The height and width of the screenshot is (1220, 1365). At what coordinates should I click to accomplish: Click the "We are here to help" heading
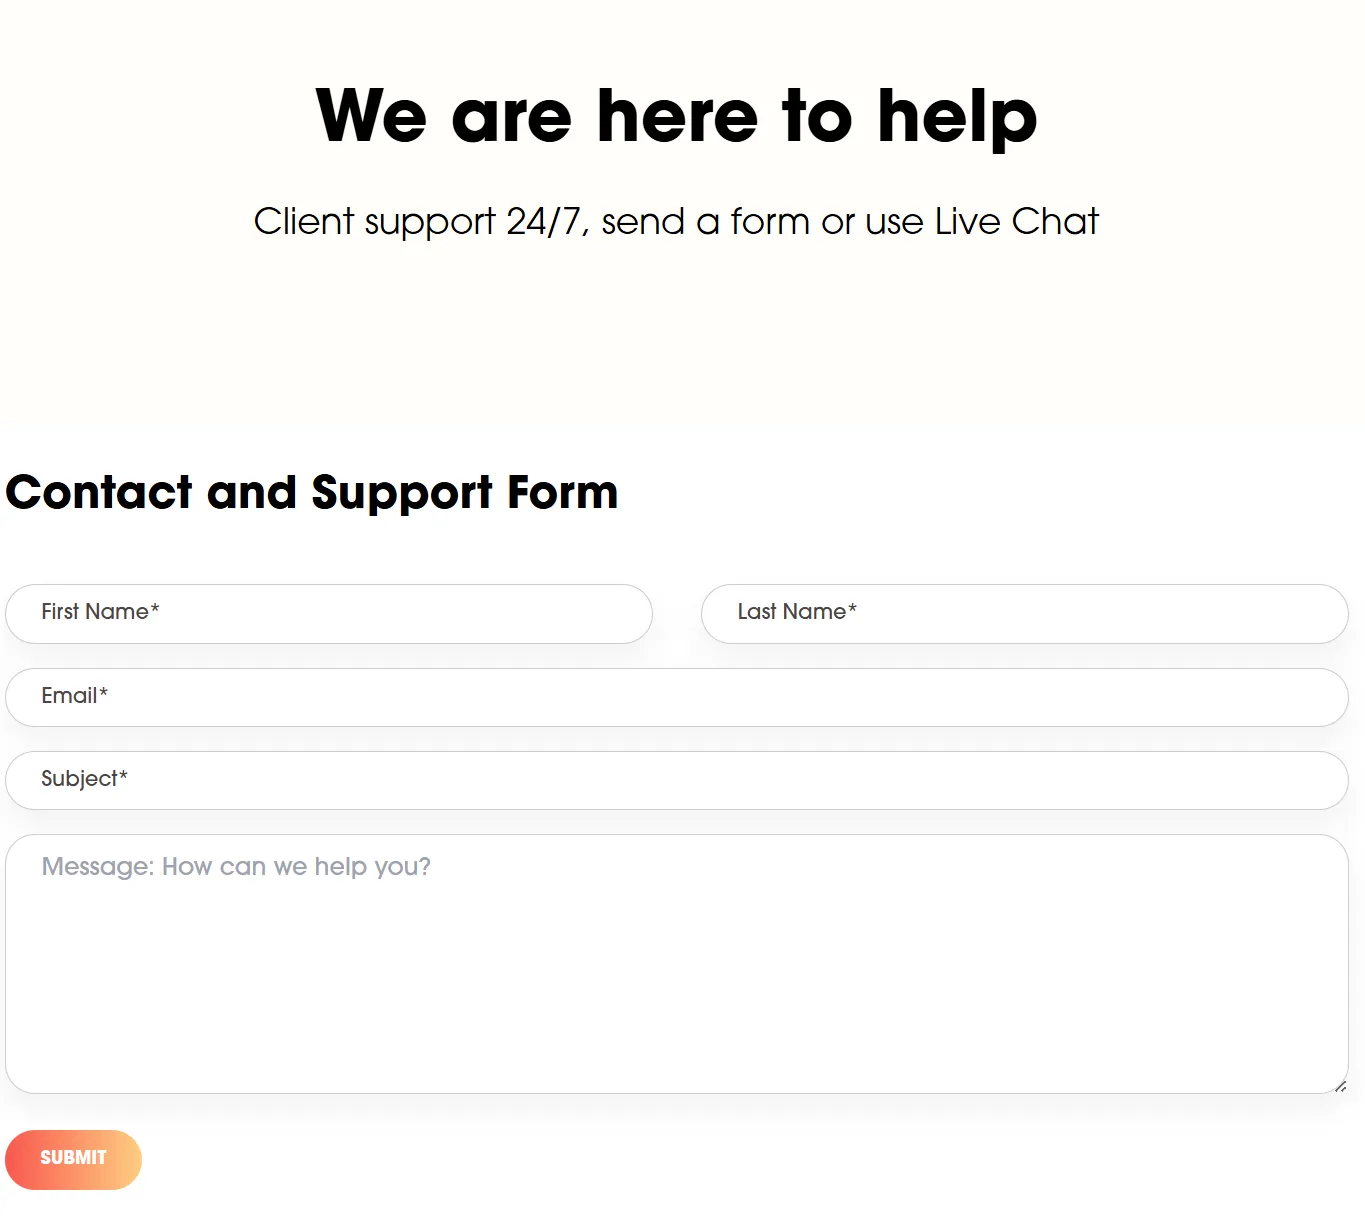pyautogui.click(x=676, y=116)
